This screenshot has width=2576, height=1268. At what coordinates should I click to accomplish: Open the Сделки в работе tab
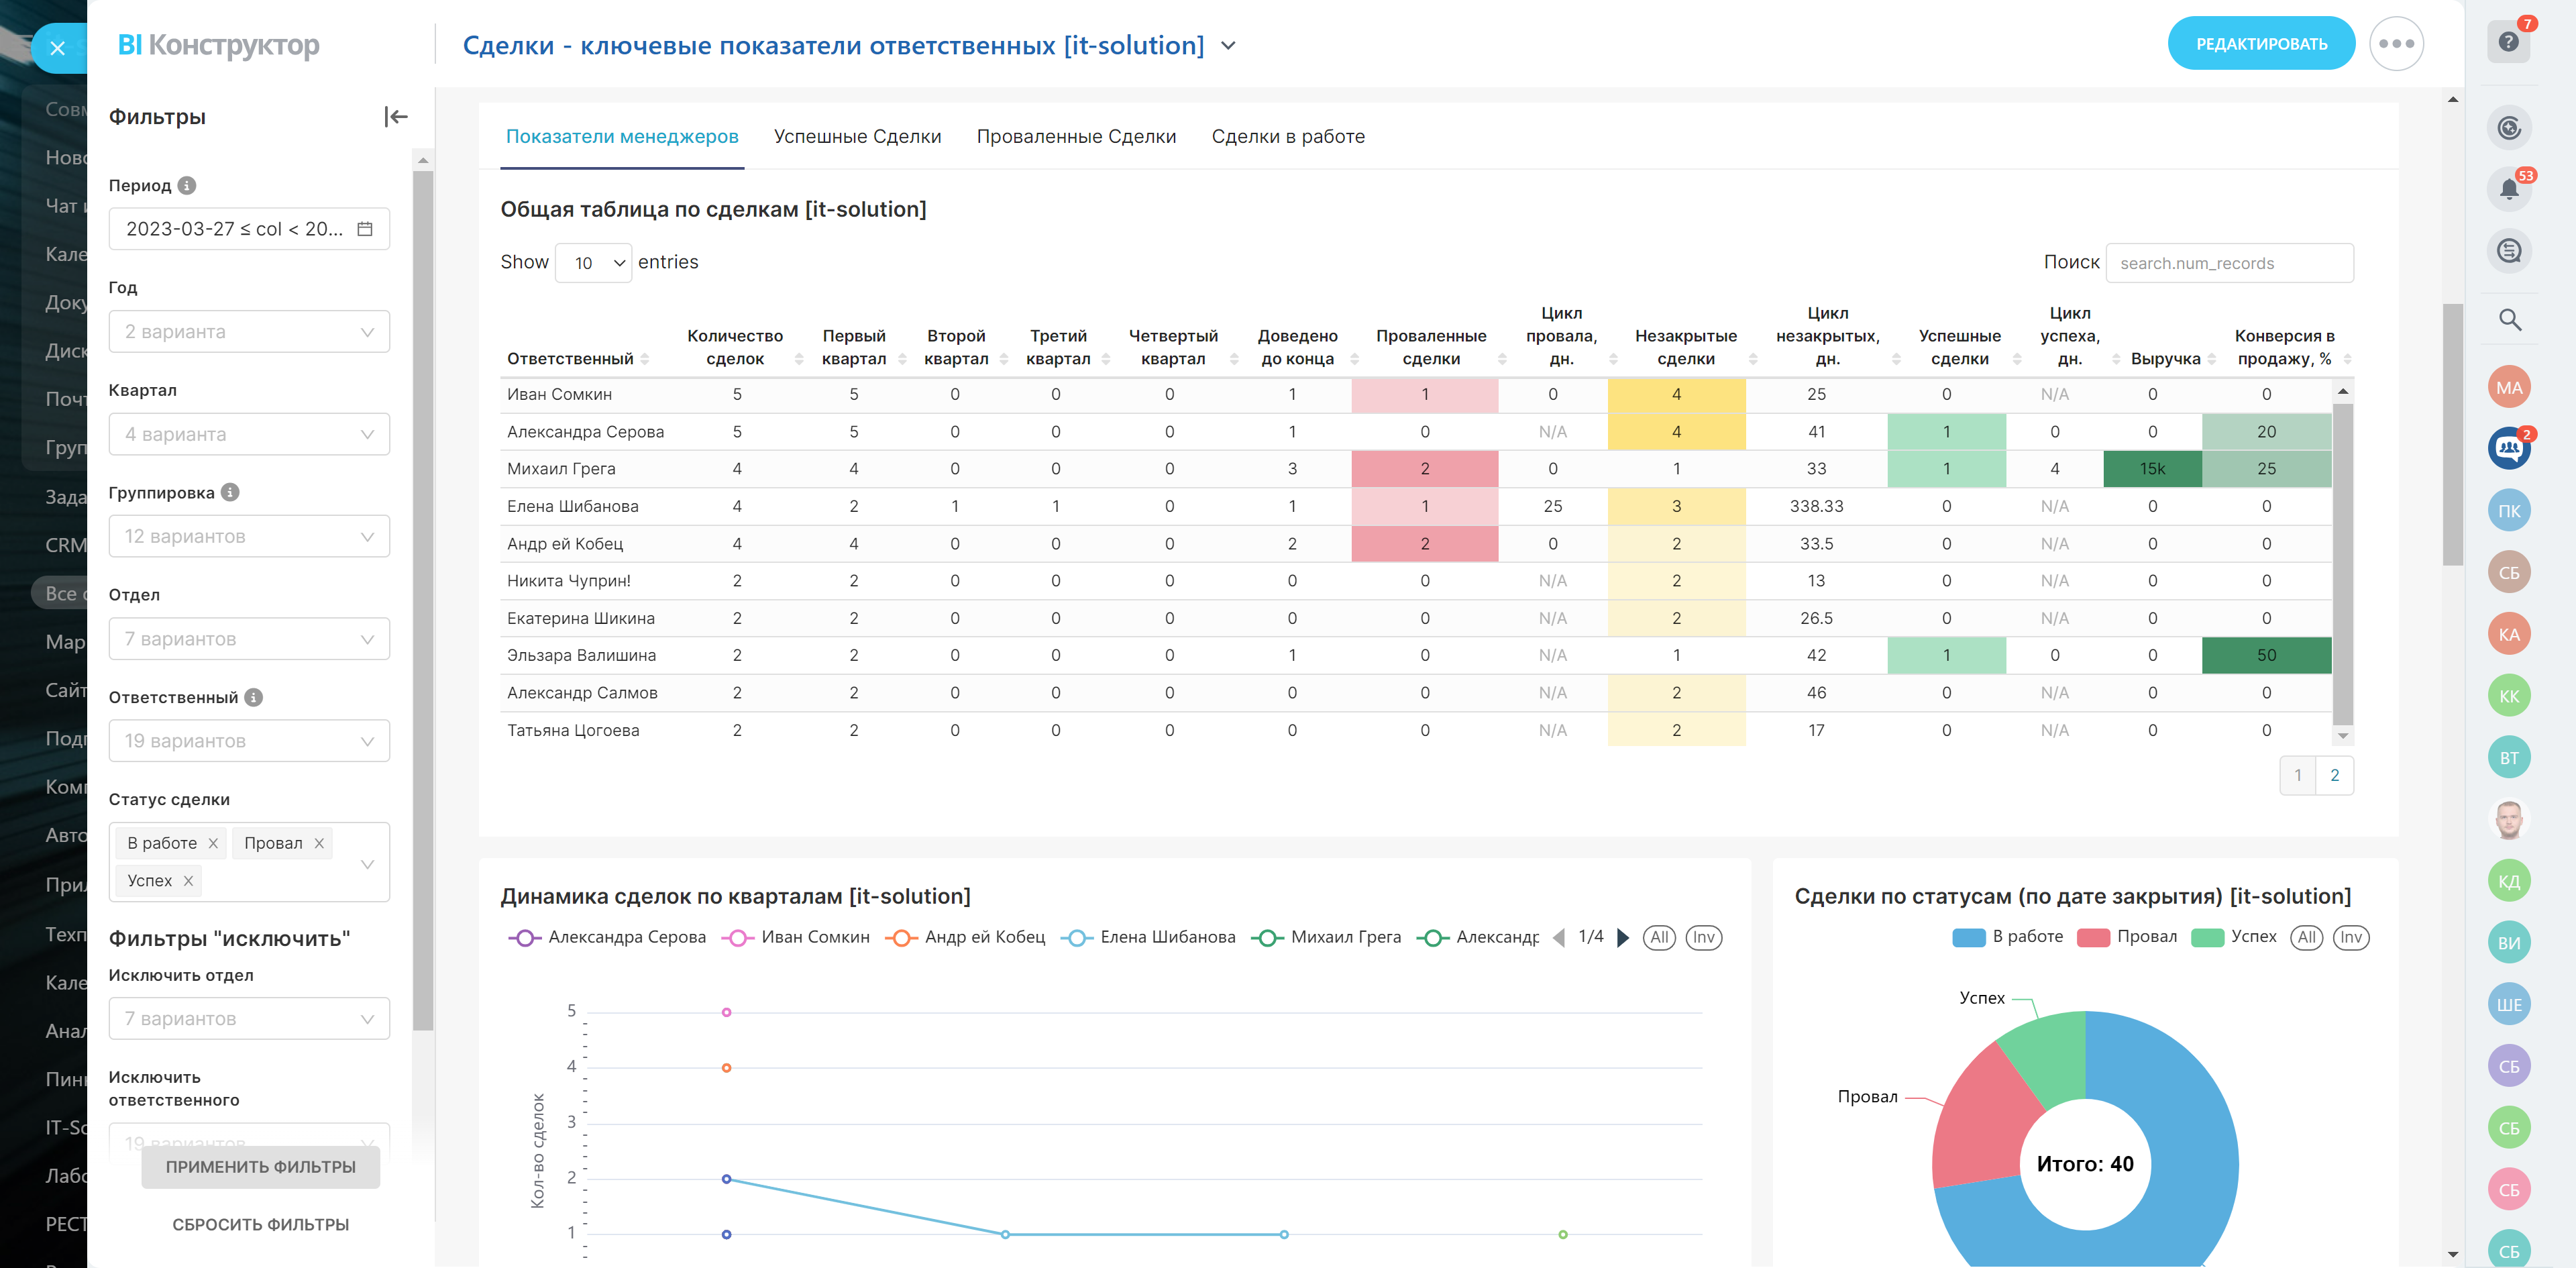(x=1287, y=137)
